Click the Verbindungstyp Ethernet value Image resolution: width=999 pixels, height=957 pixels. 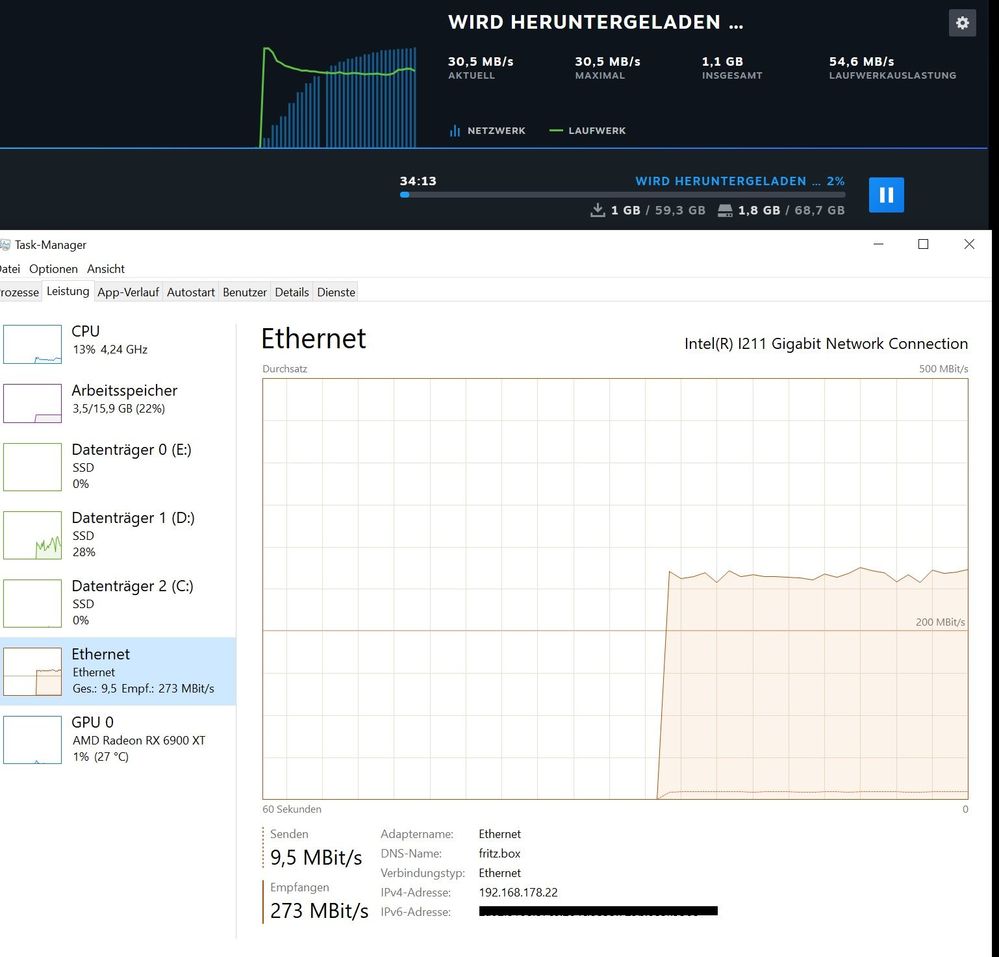click(x=500, y=873)
